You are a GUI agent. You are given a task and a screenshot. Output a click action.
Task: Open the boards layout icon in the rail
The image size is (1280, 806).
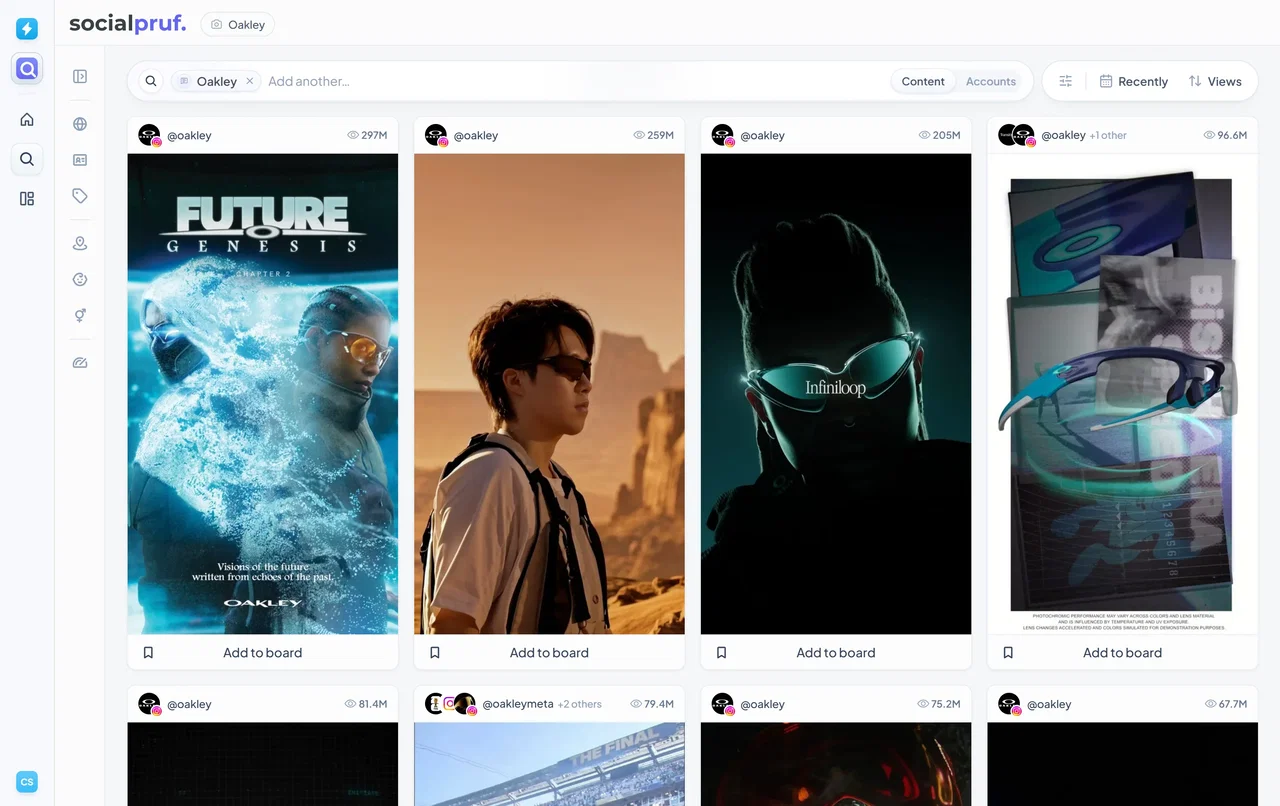click(27, 199)
